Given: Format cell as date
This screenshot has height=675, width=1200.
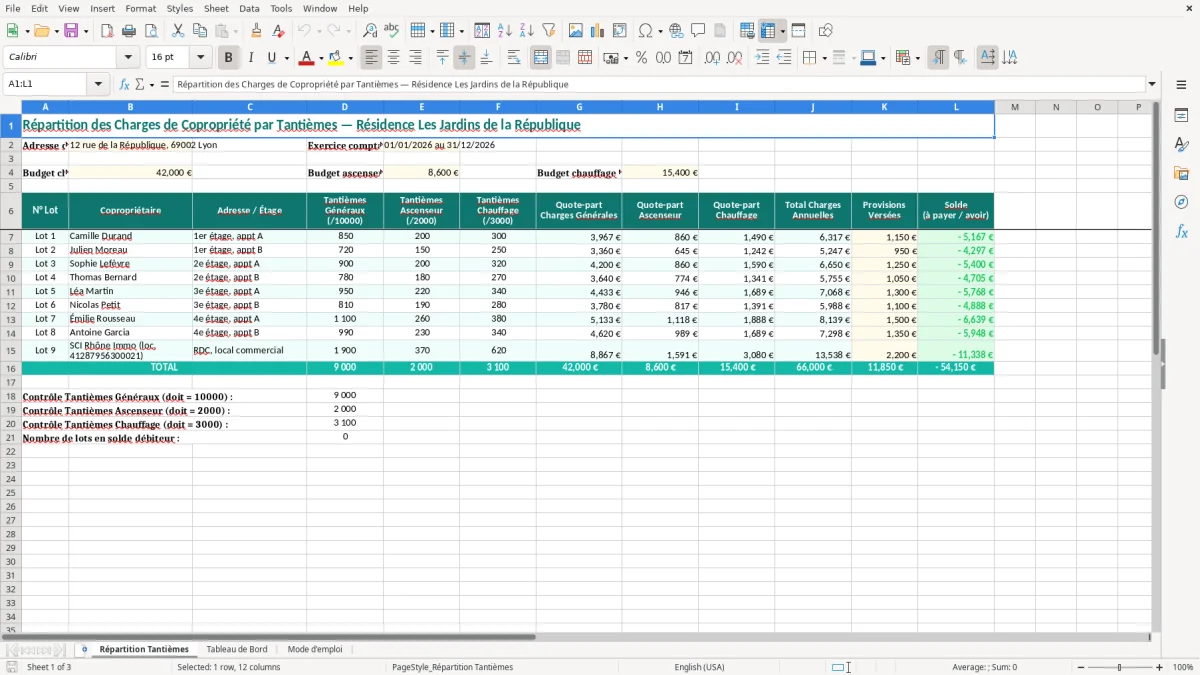Looking at the screenshot, I should pyautogui.click(x=685, y=58).
